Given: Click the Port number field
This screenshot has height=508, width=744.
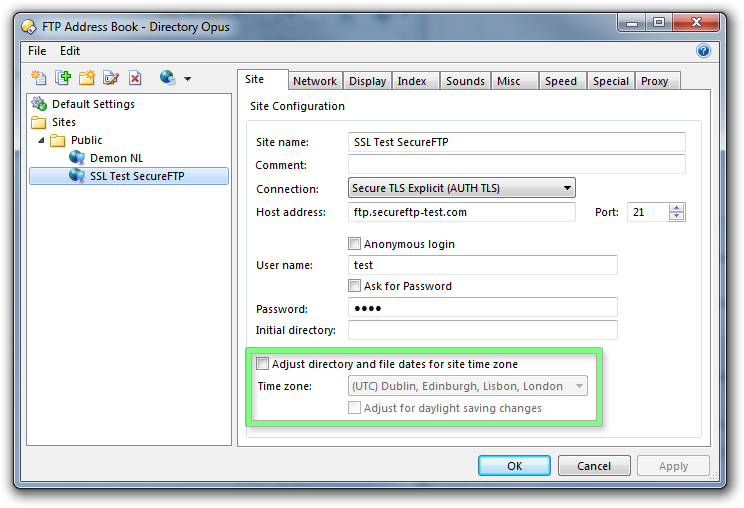Looking at the screenshot, I should (x=648, y=212).
